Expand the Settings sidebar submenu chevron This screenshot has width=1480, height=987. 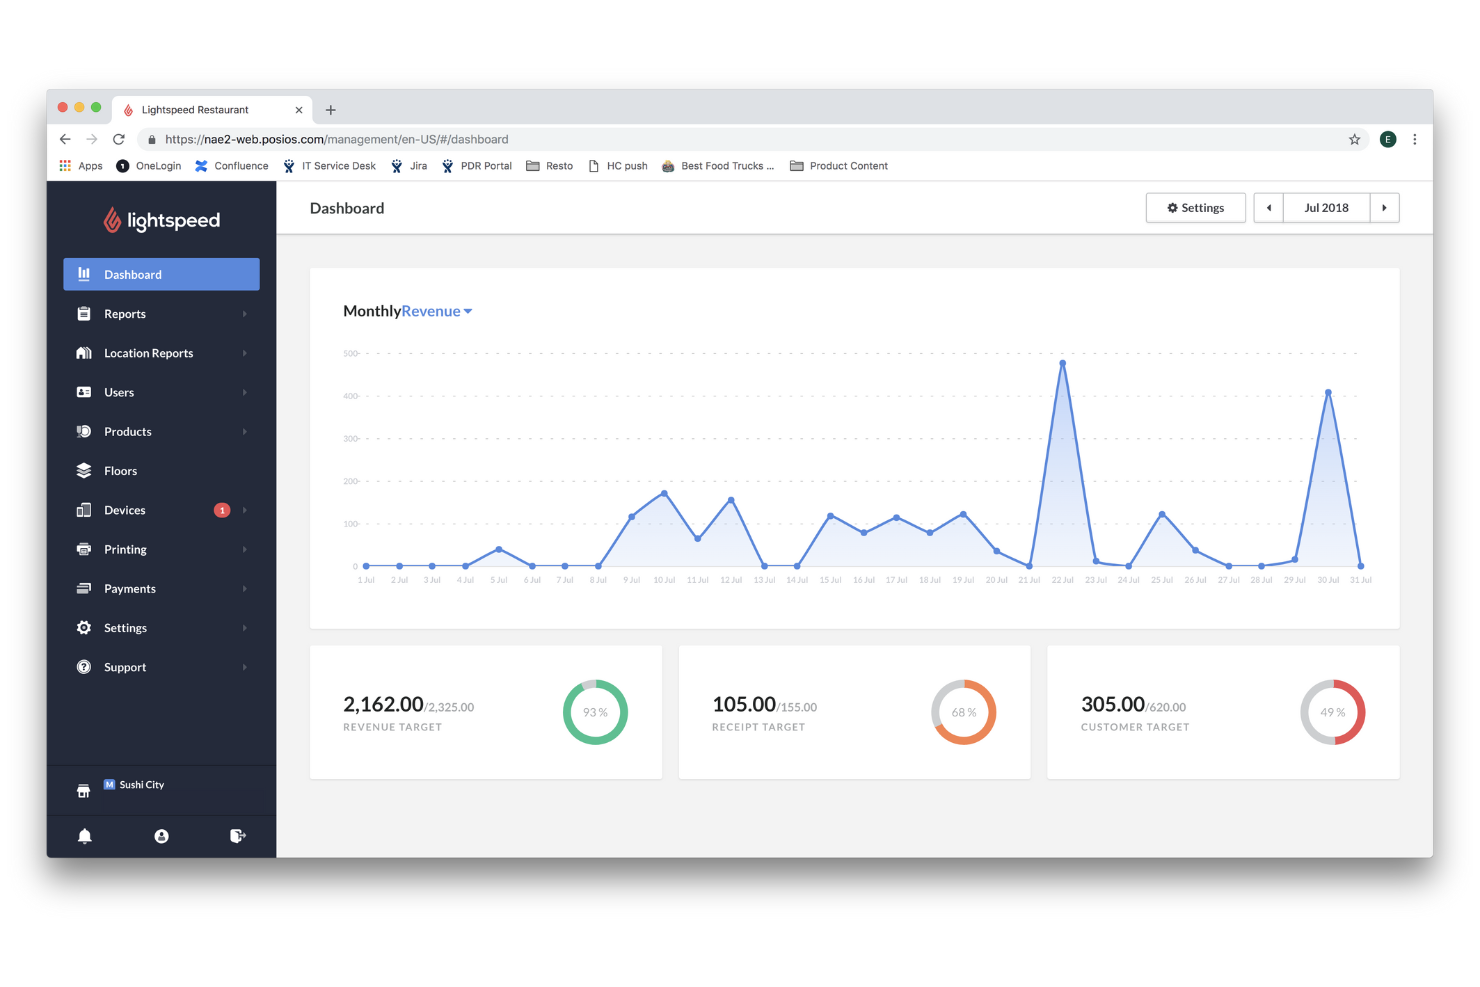(x=245, y=627)
